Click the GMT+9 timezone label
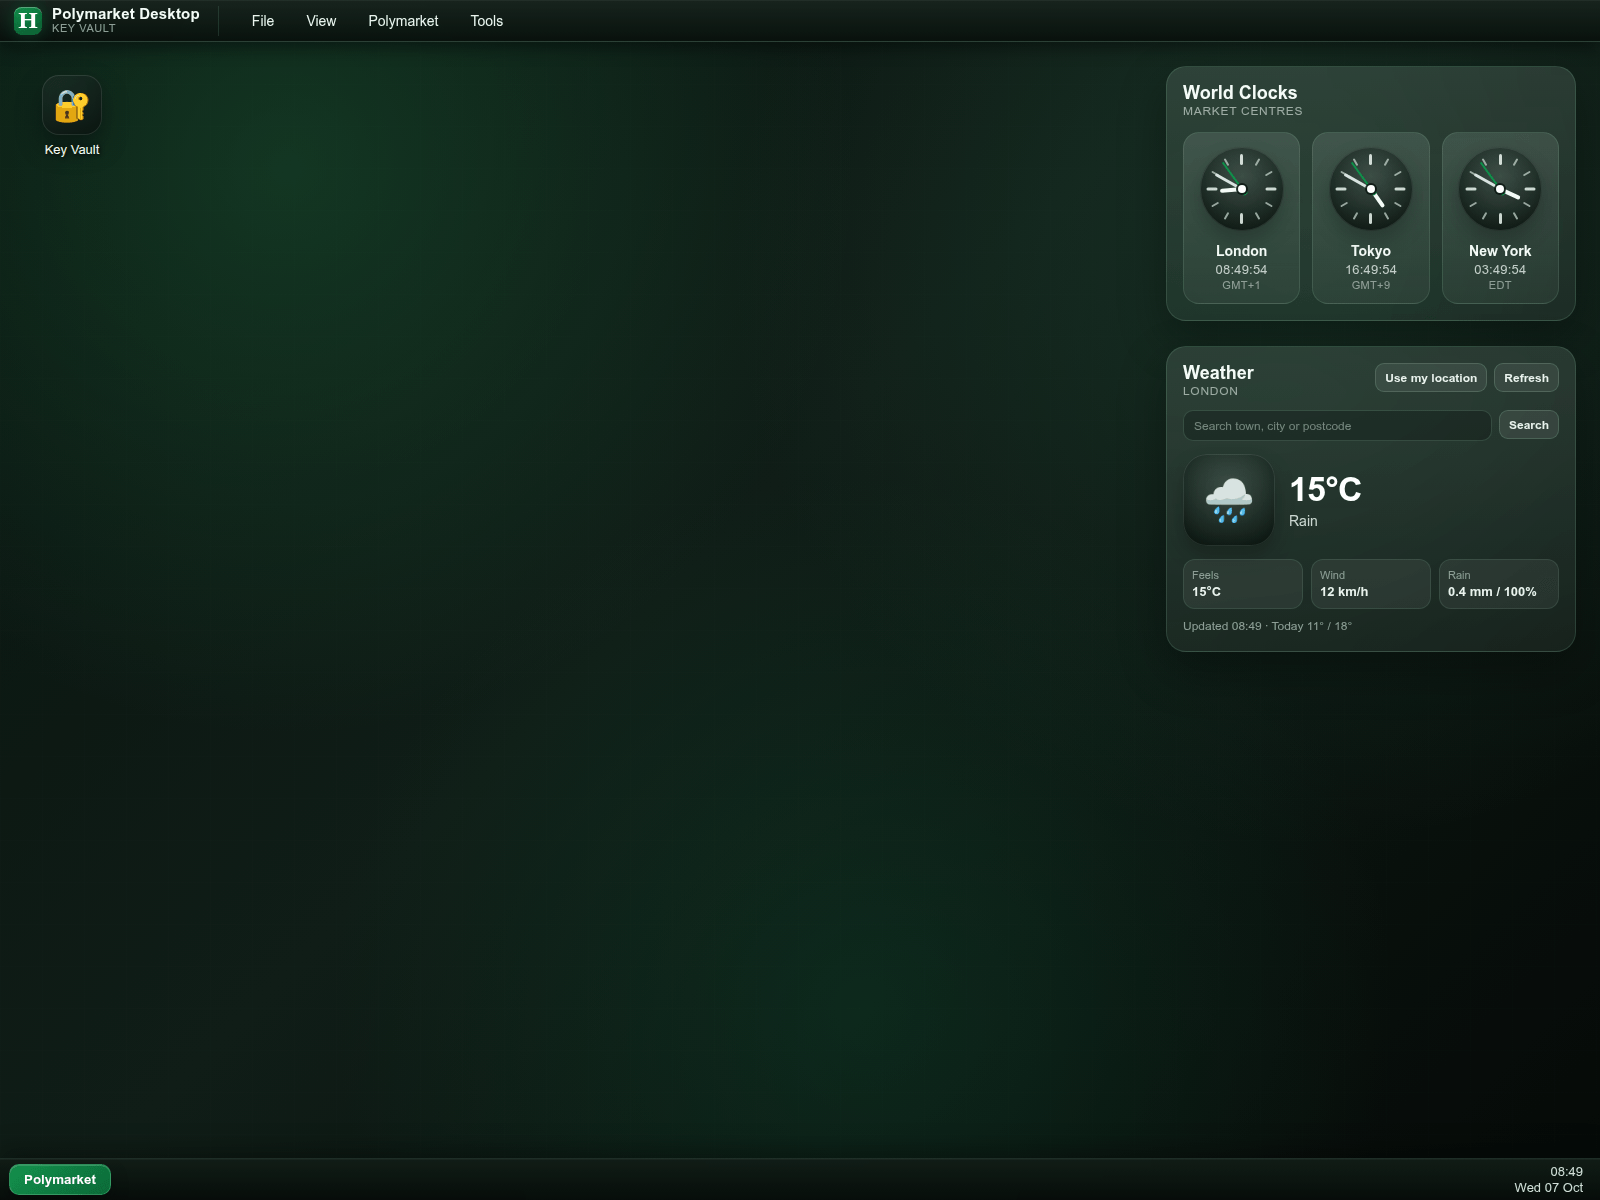This screenshot has width=1600, height=1200. pos(1371,285)
